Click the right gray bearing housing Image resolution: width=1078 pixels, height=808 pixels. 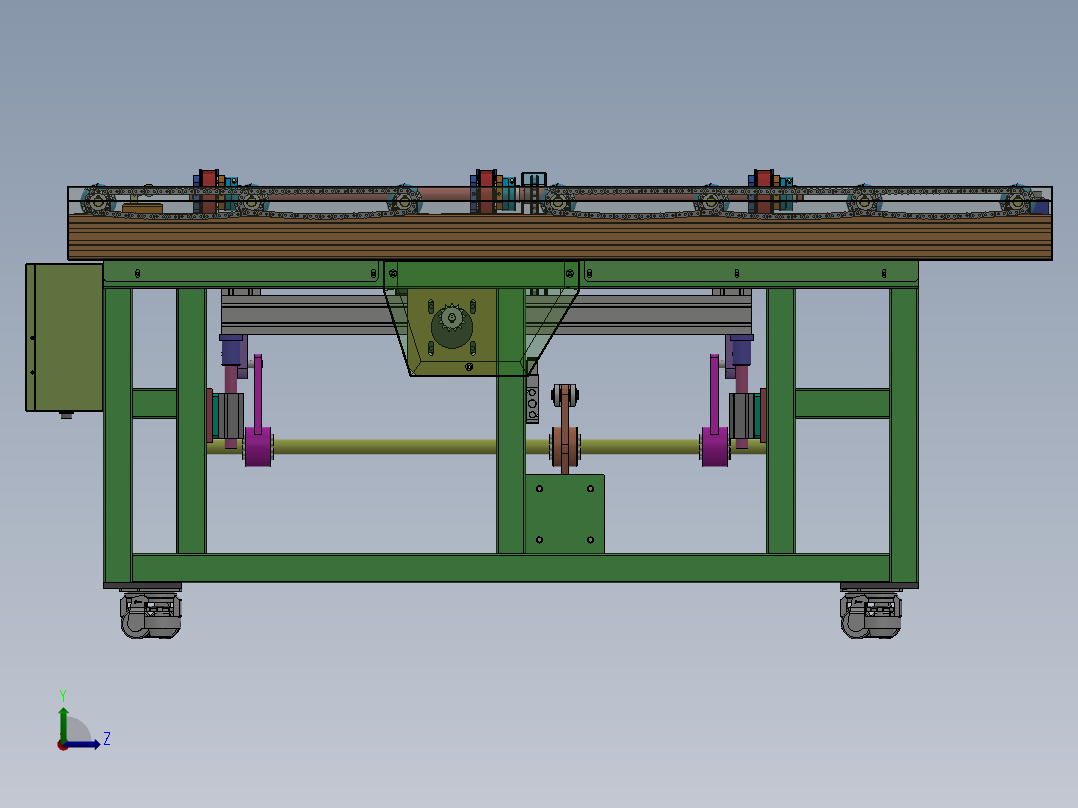pyautogui.click(x=742, y=416)
